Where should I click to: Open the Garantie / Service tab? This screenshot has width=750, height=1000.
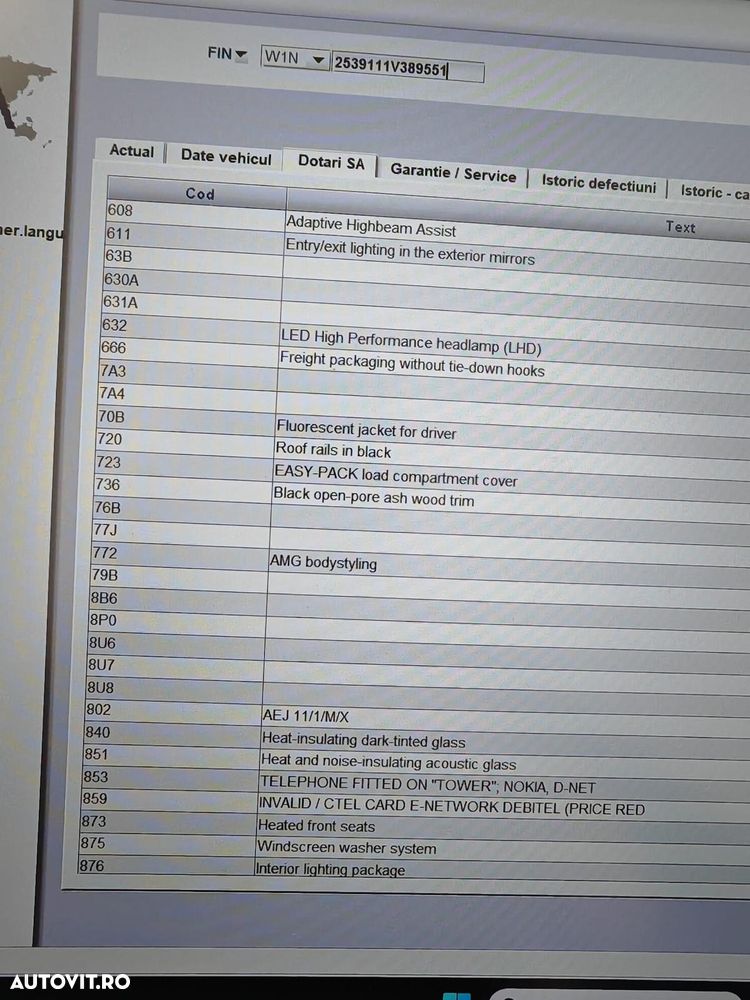coord(453,173)
